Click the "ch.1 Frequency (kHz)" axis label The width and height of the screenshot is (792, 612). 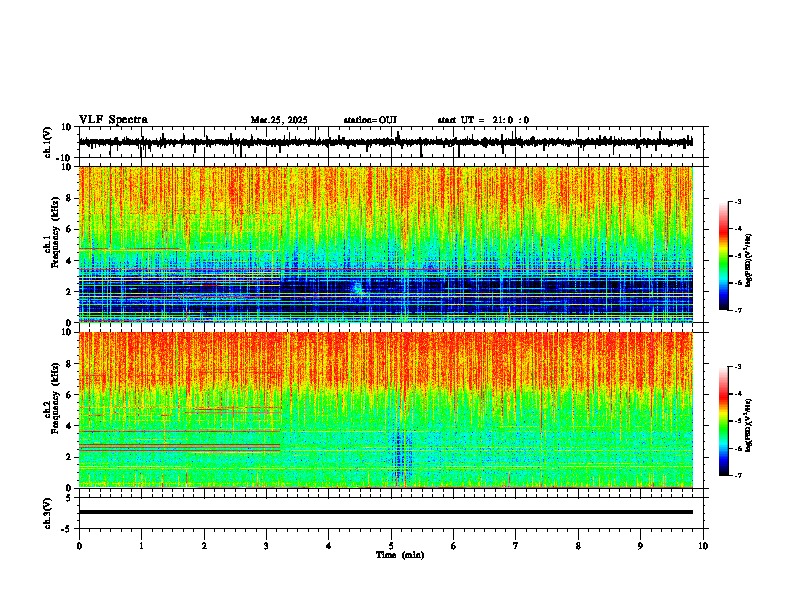[x=52, y=232]
